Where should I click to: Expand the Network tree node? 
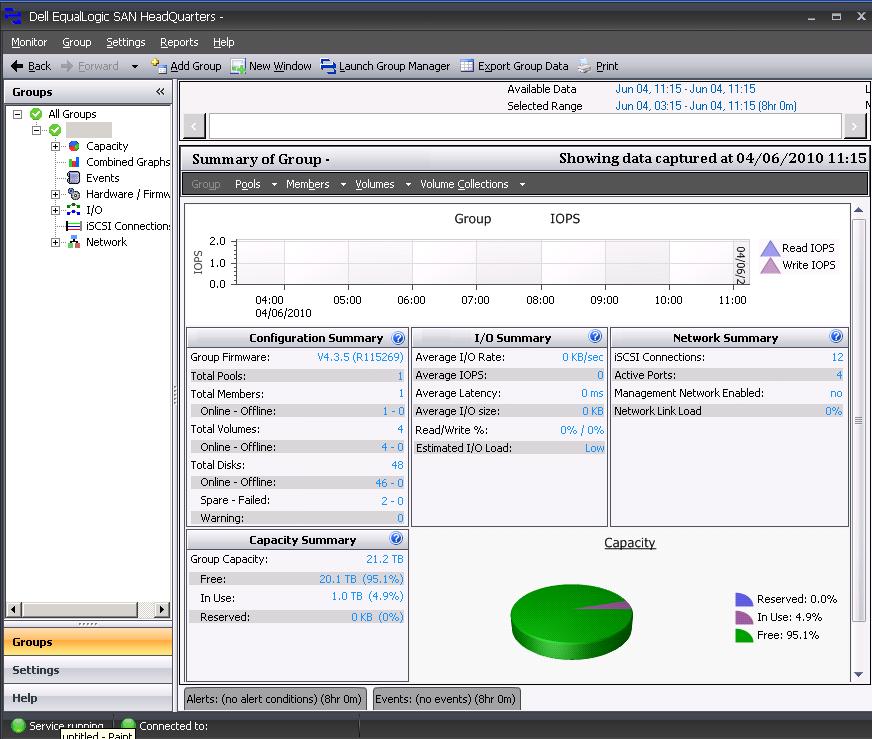(55, 242)
